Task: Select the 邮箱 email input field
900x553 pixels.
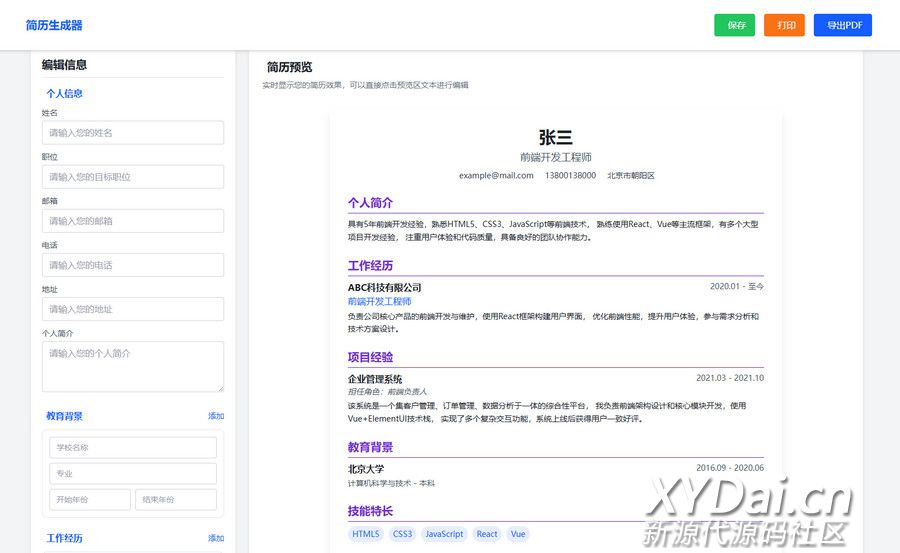Action: (132, 221)
